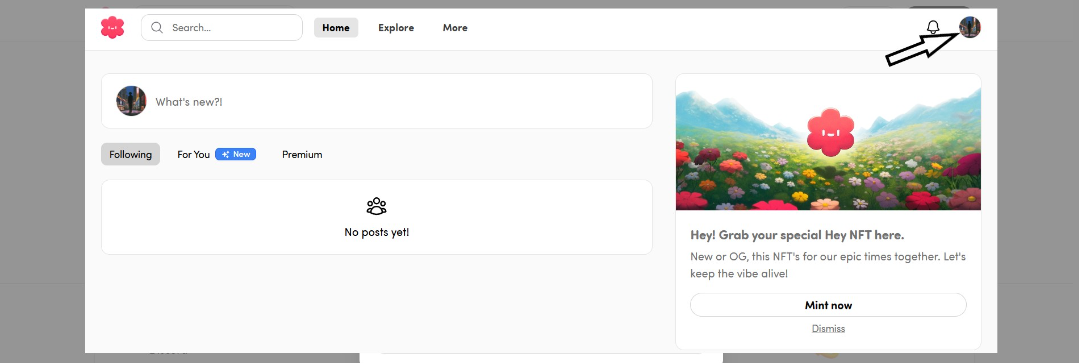This screenshot has width=1079, height=363.
Task: Click the magnifier icon in search box
Action: pyautogui.click(x=157, y=28)
